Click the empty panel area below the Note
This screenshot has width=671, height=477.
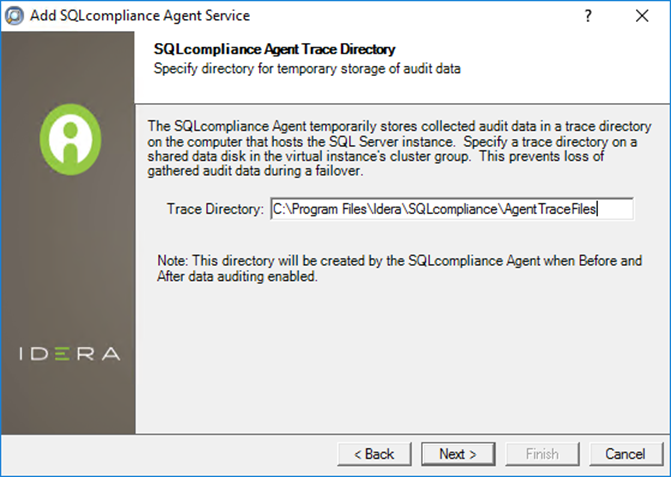pos(400,360)
